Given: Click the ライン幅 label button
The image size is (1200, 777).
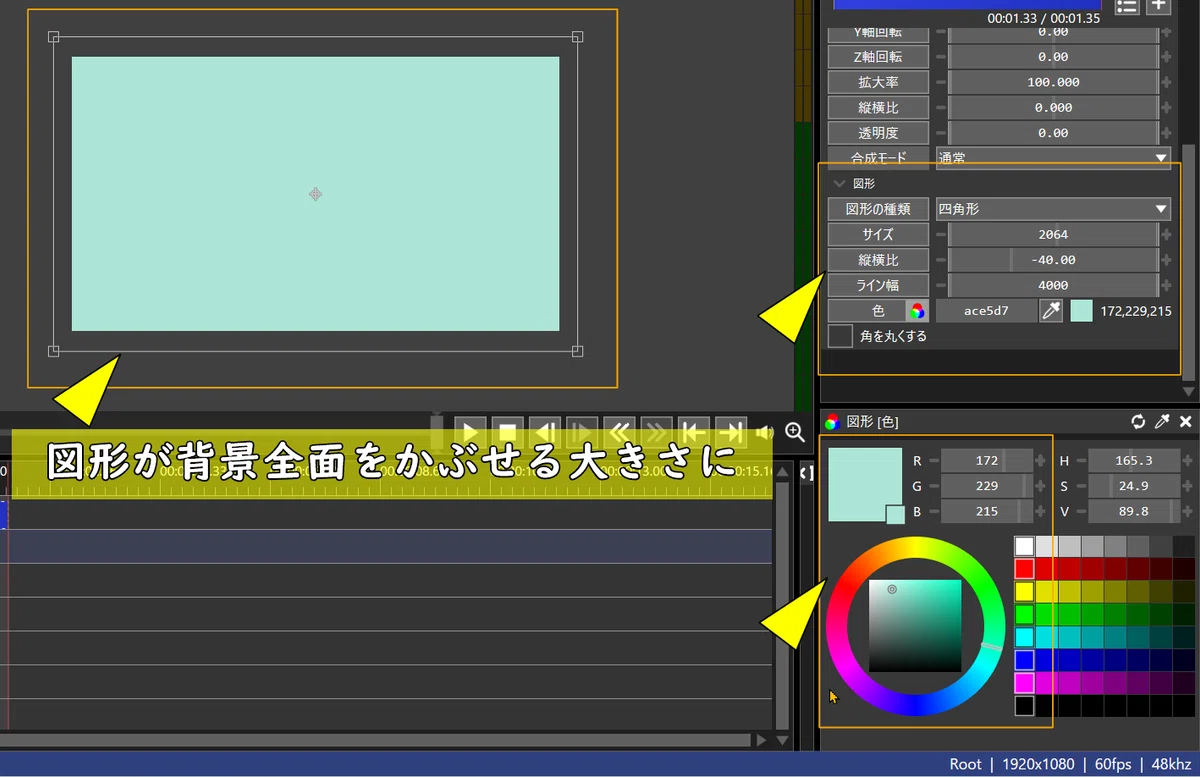Looking at the screenshot, I should [878, 285].
